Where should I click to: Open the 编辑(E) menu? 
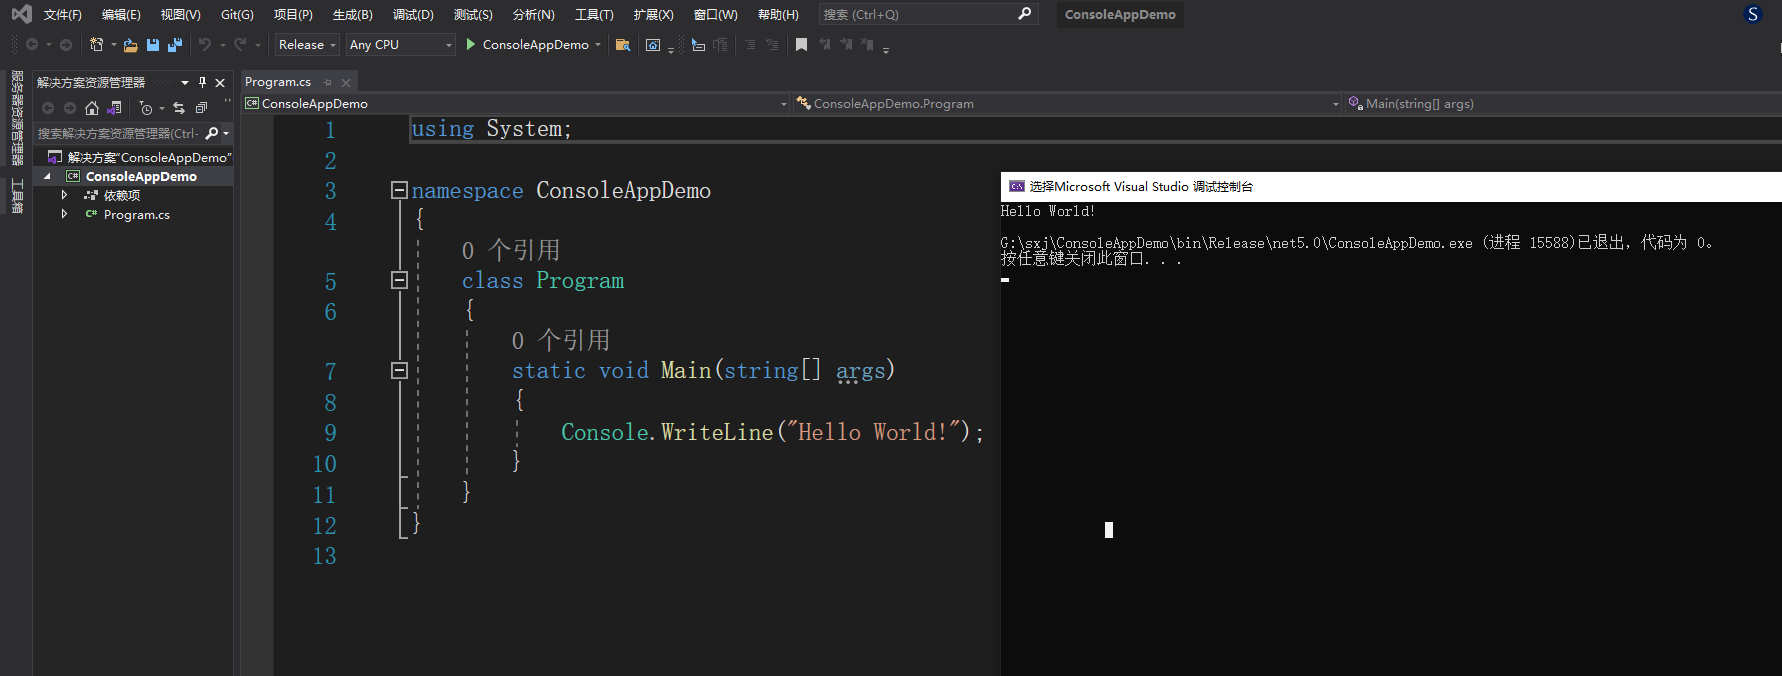click(x=121, y=14)
